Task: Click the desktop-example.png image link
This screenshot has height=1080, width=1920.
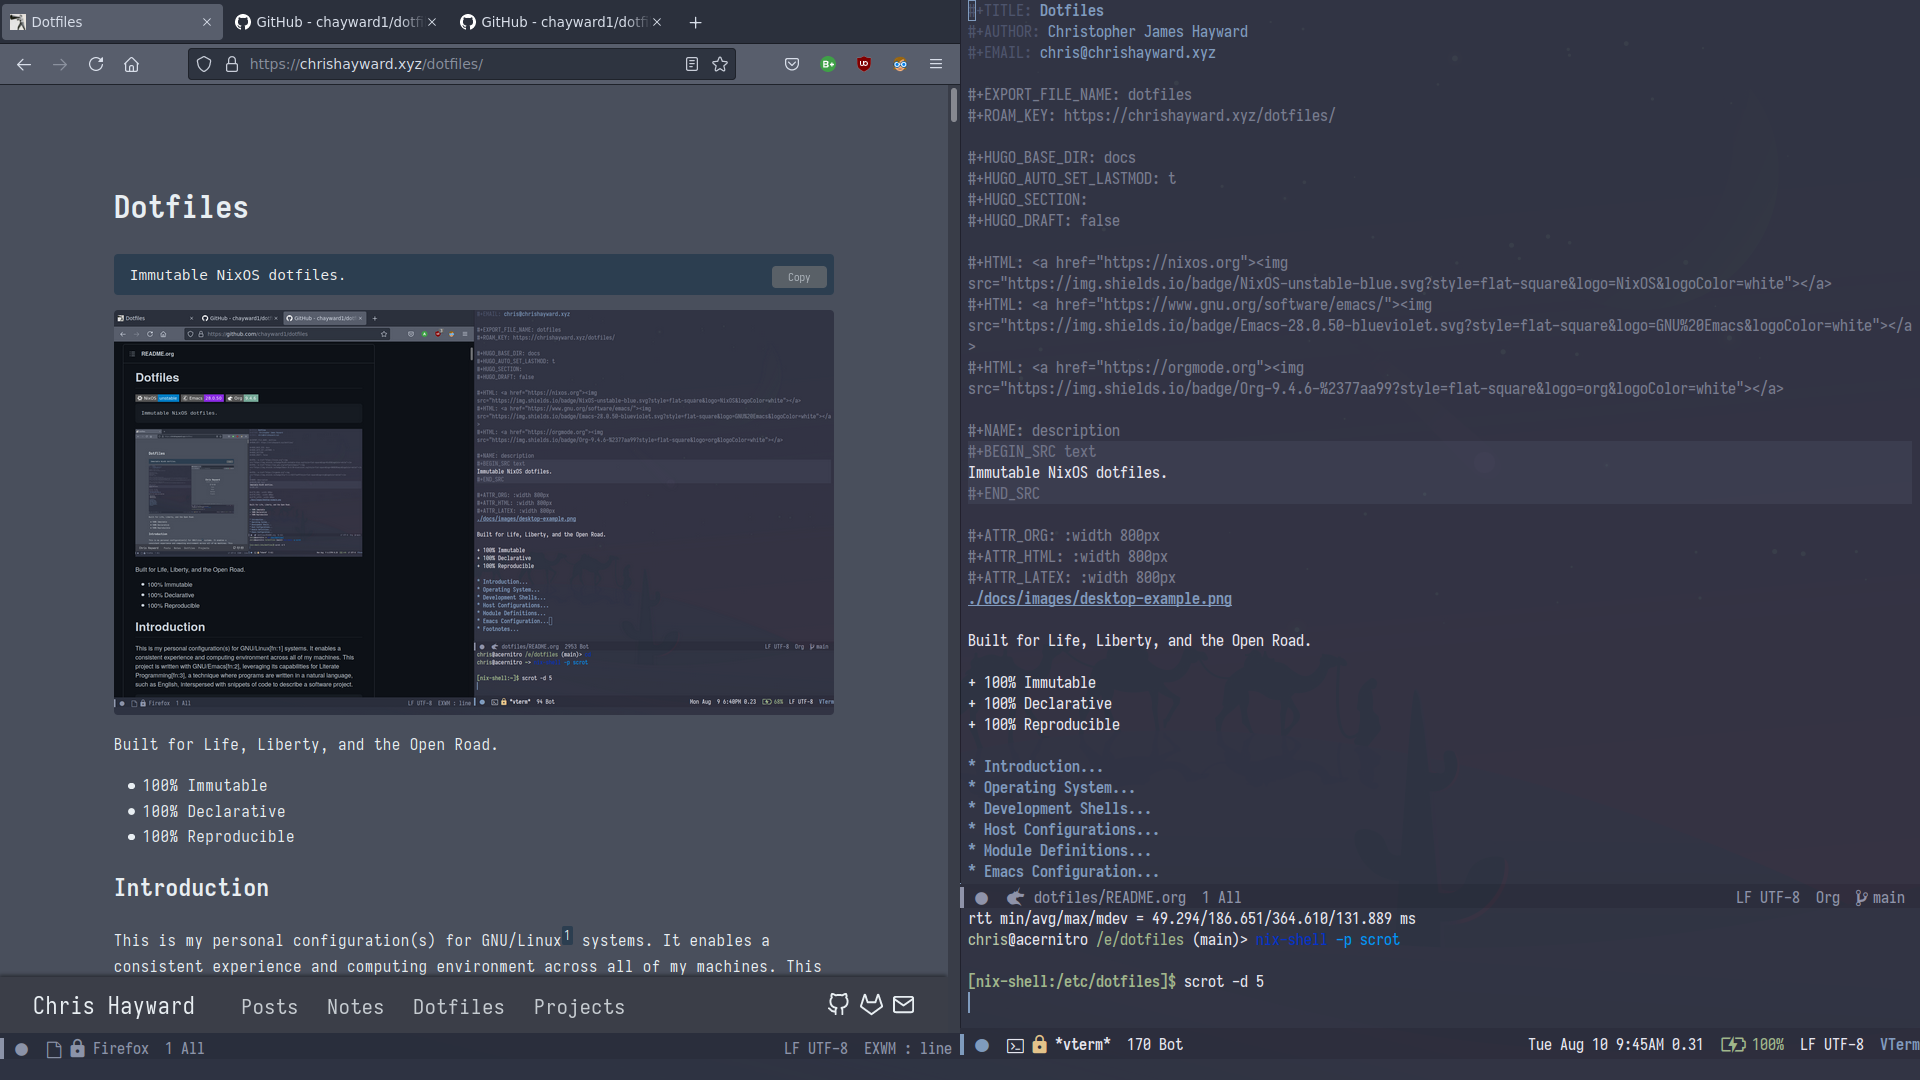Action: click(1098, 599)
